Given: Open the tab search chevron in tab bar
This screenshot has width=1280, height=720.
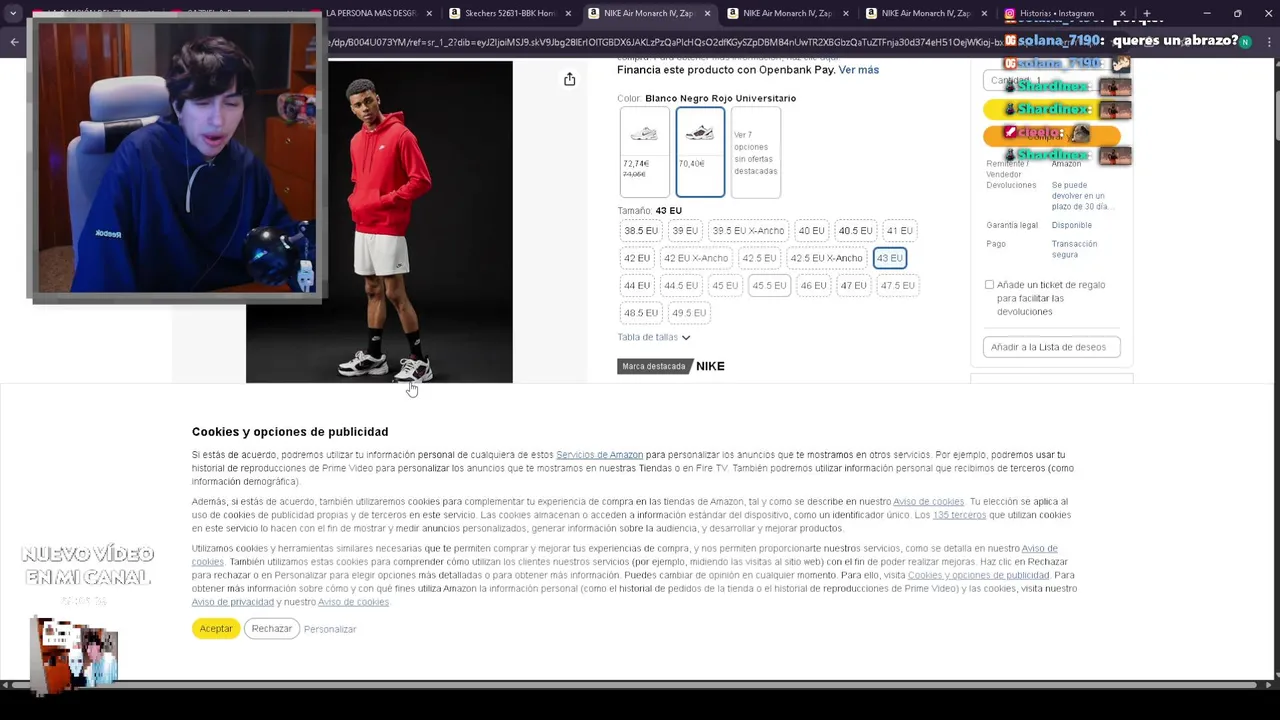Looking at the screenshot, I should pos(13,14).
